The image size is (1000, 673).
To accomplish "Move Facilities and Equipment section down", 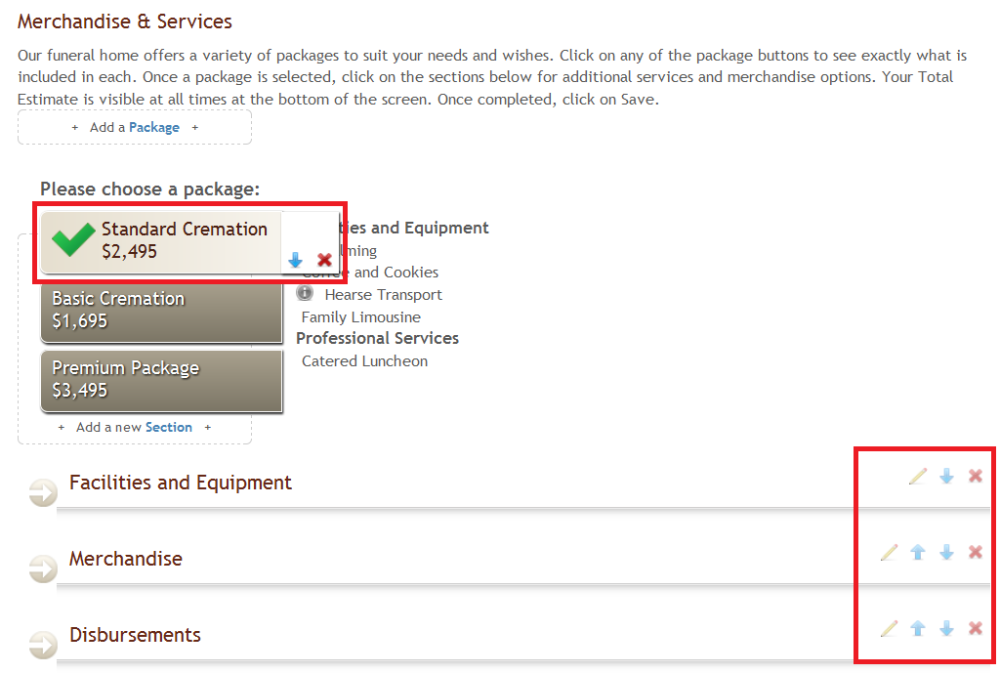I will (947, 476).
